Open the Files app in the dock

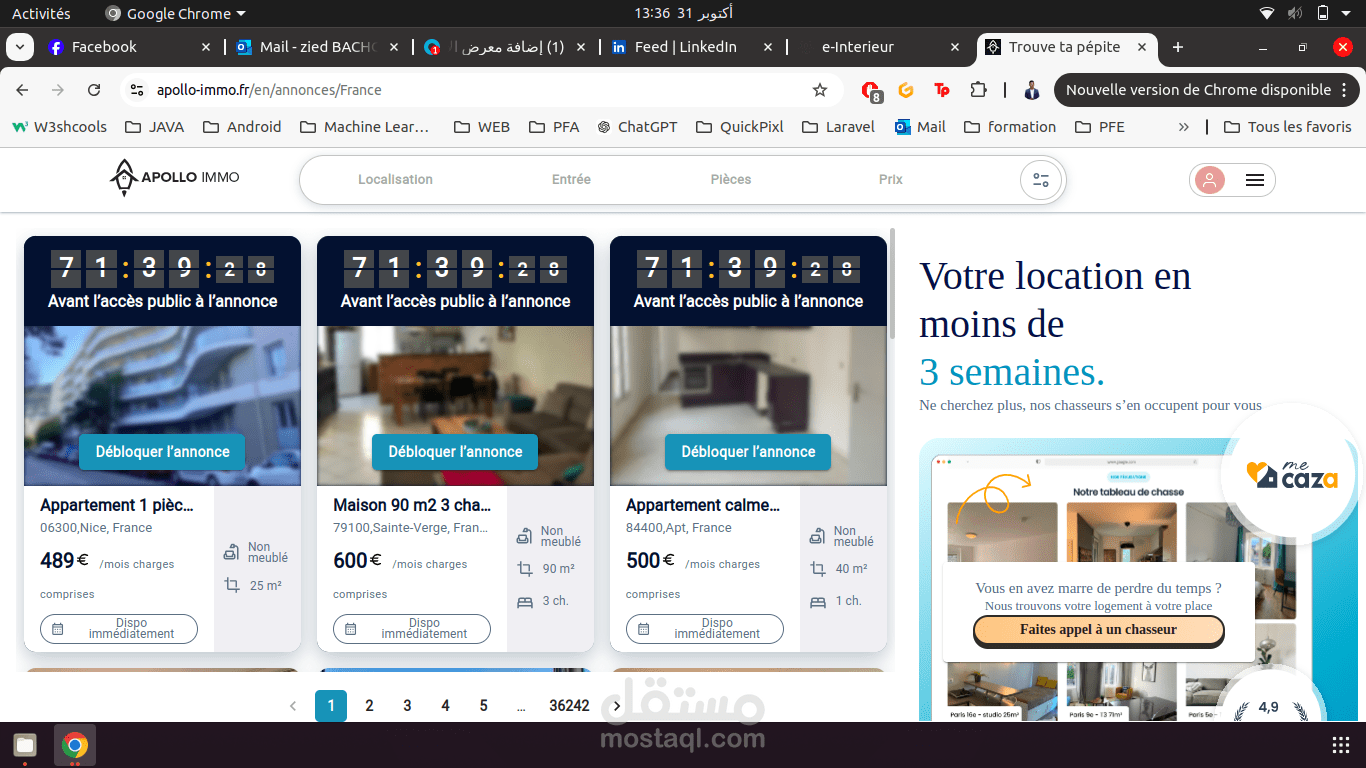25,745
